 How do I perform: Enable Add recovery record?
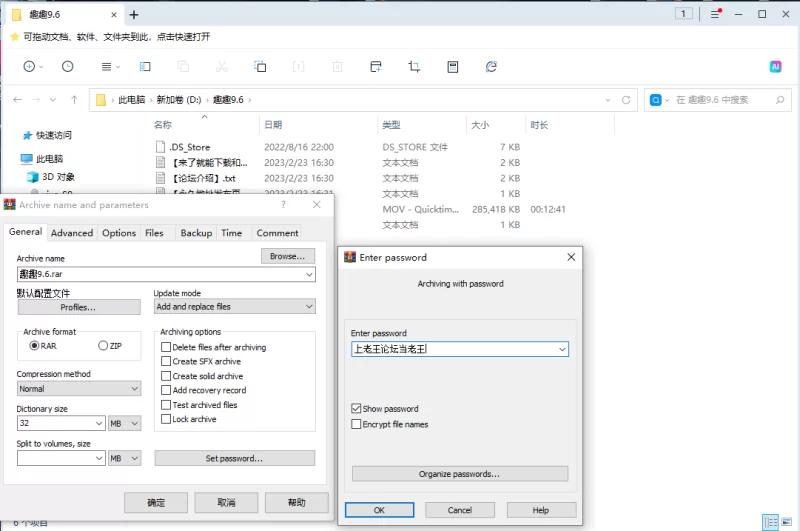[166, 390]
